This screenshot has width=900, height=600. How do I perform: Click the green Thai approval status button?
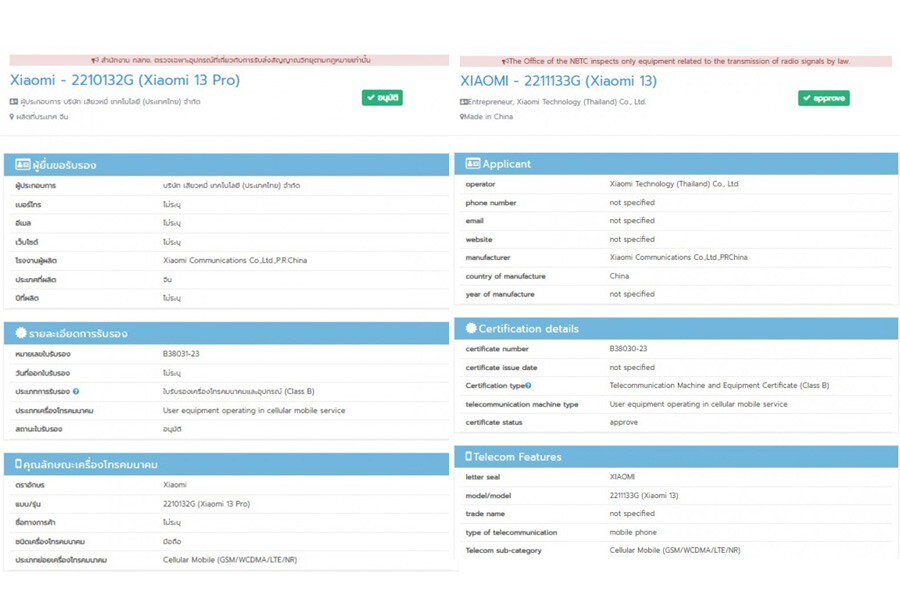click(x=382, y=98)
